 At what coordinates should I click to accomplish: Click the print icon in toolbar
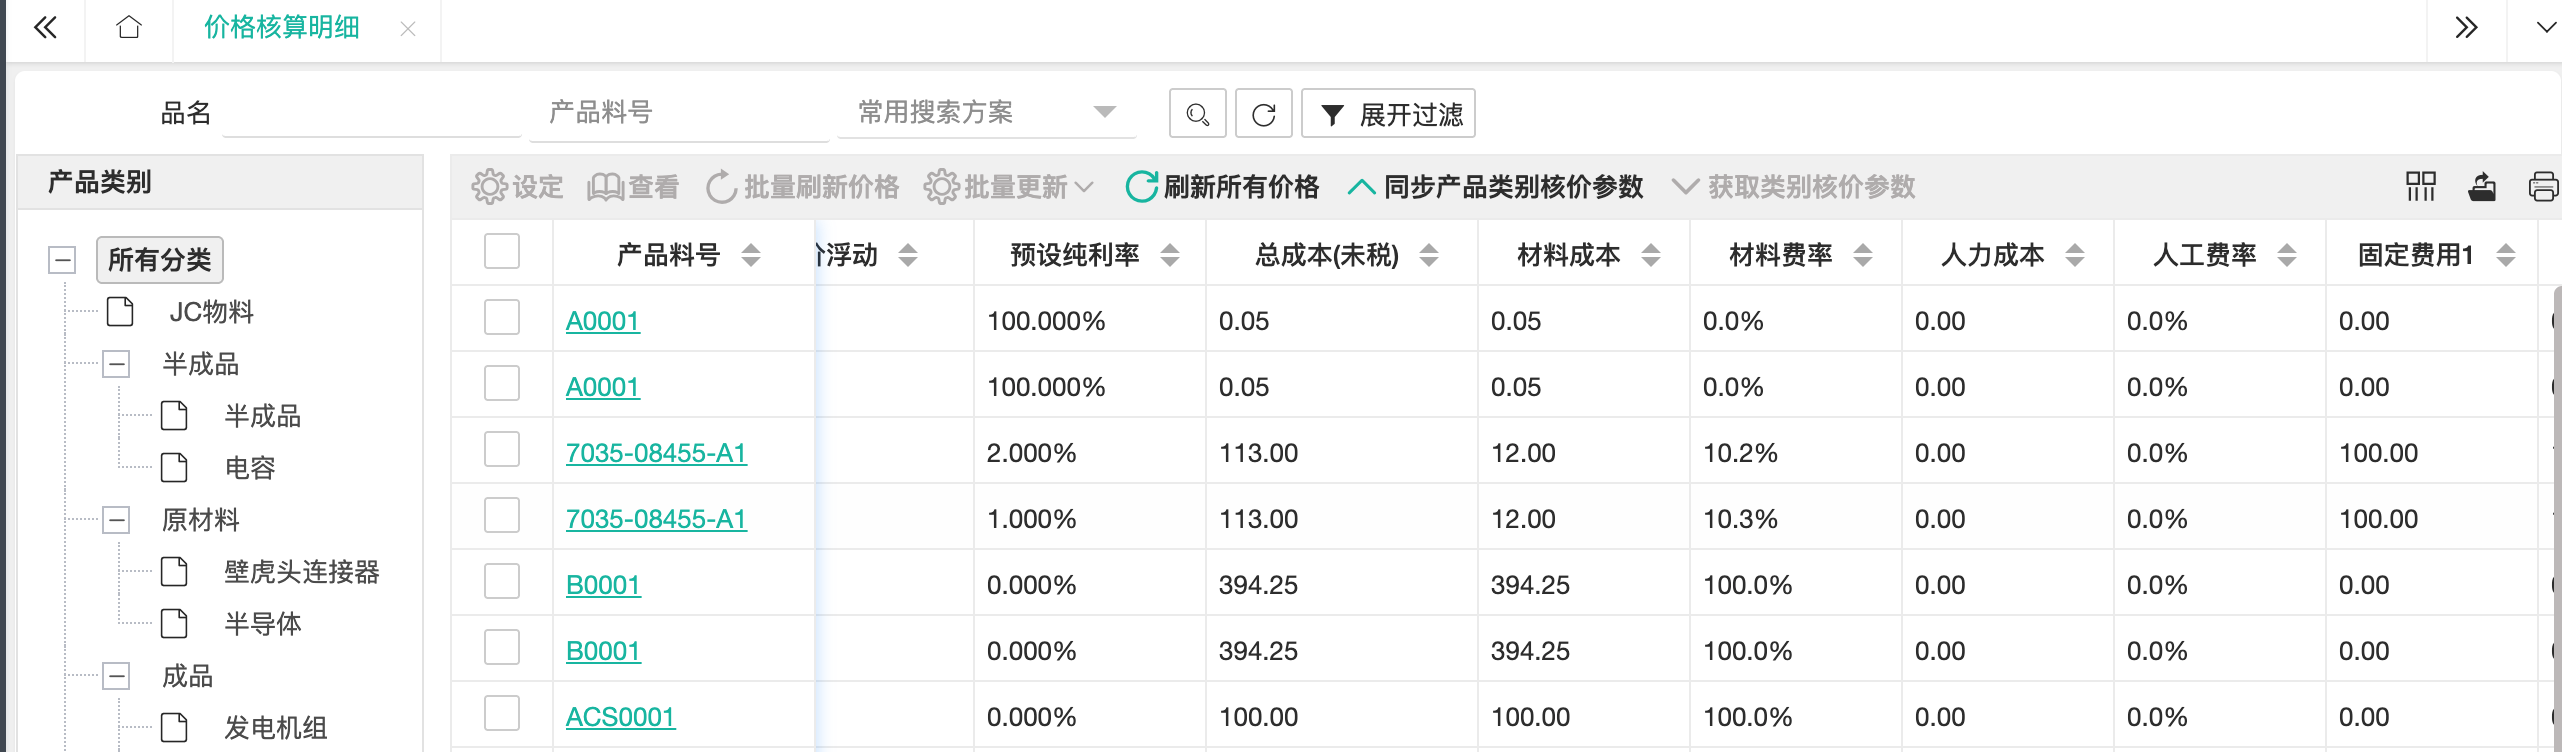coord(2542,187)
